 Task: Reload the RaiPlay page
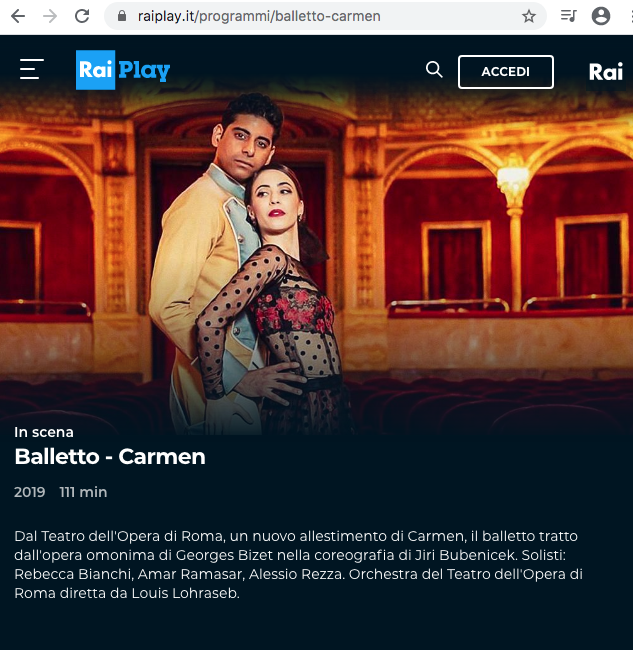click(82, 16)
